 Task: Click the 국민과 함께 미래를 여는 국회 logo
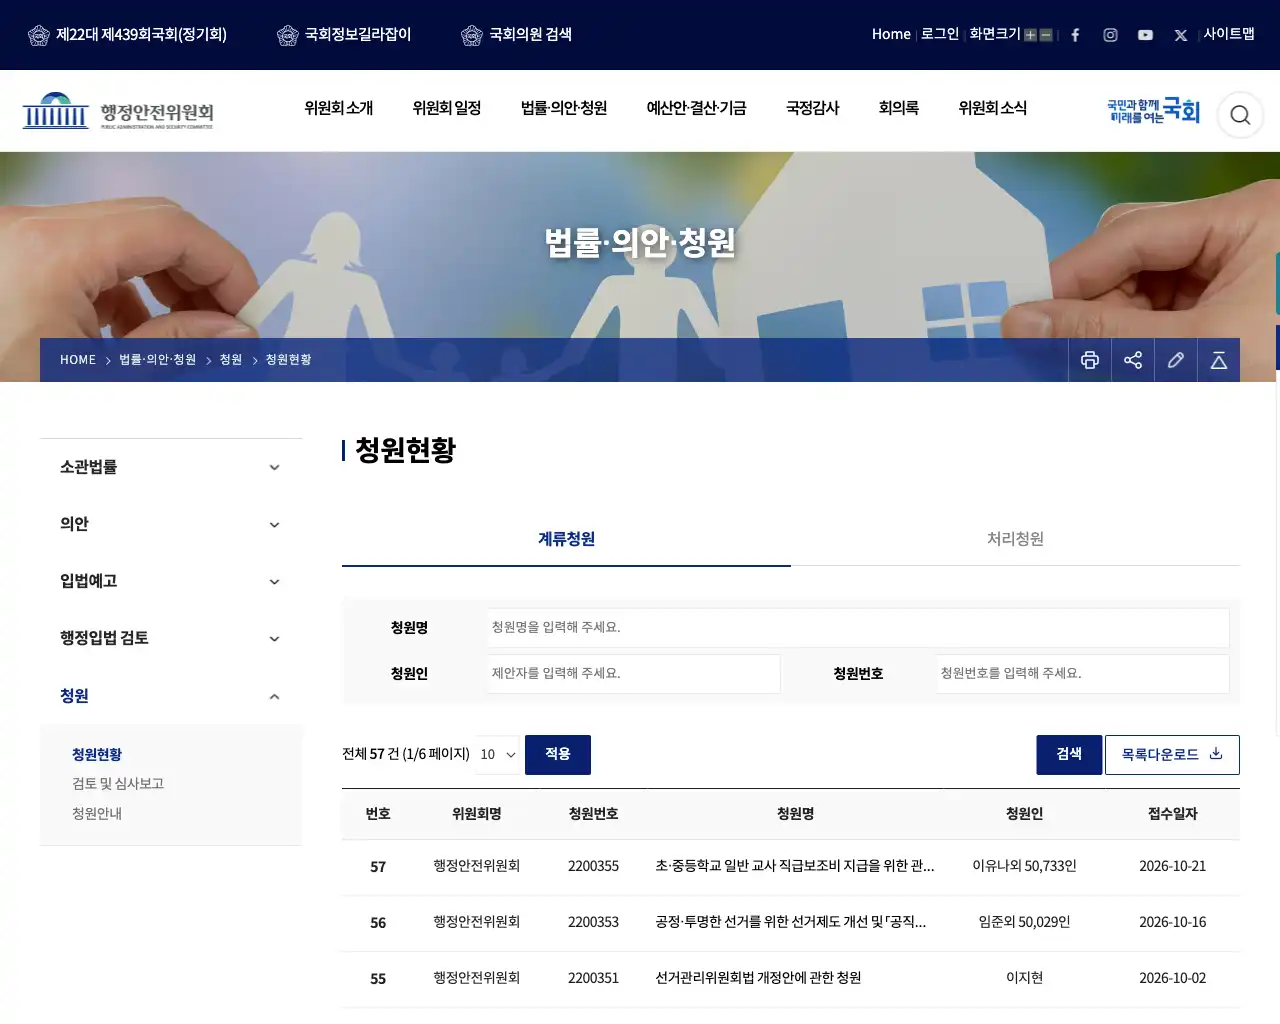point(1153,111)
